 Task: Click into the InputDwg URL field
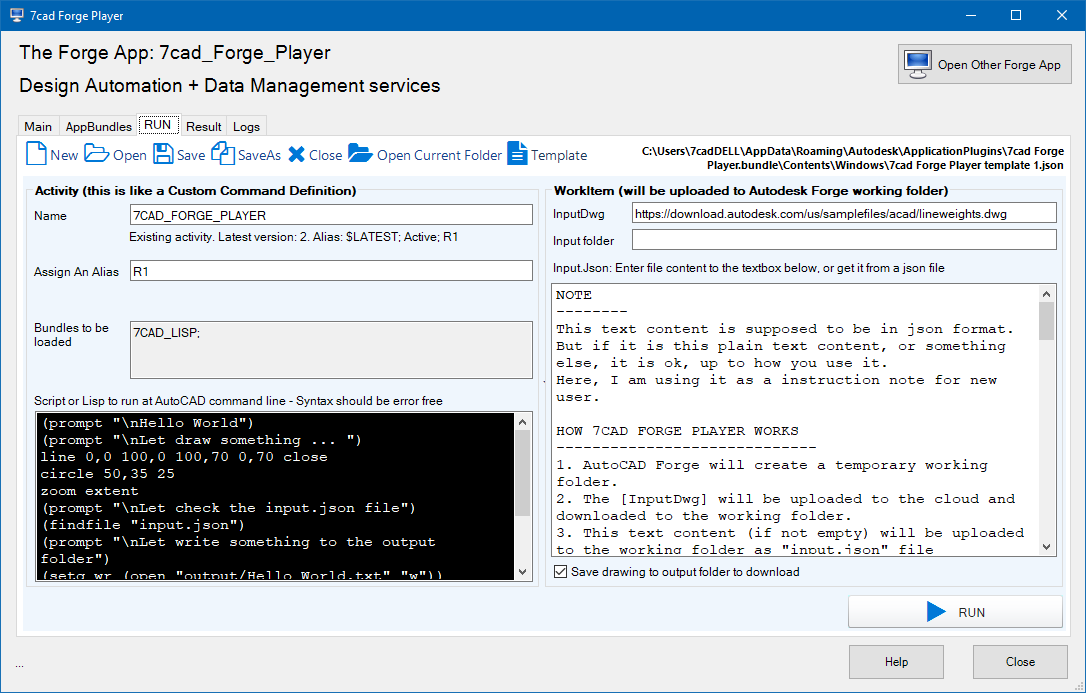click(843, 213)
